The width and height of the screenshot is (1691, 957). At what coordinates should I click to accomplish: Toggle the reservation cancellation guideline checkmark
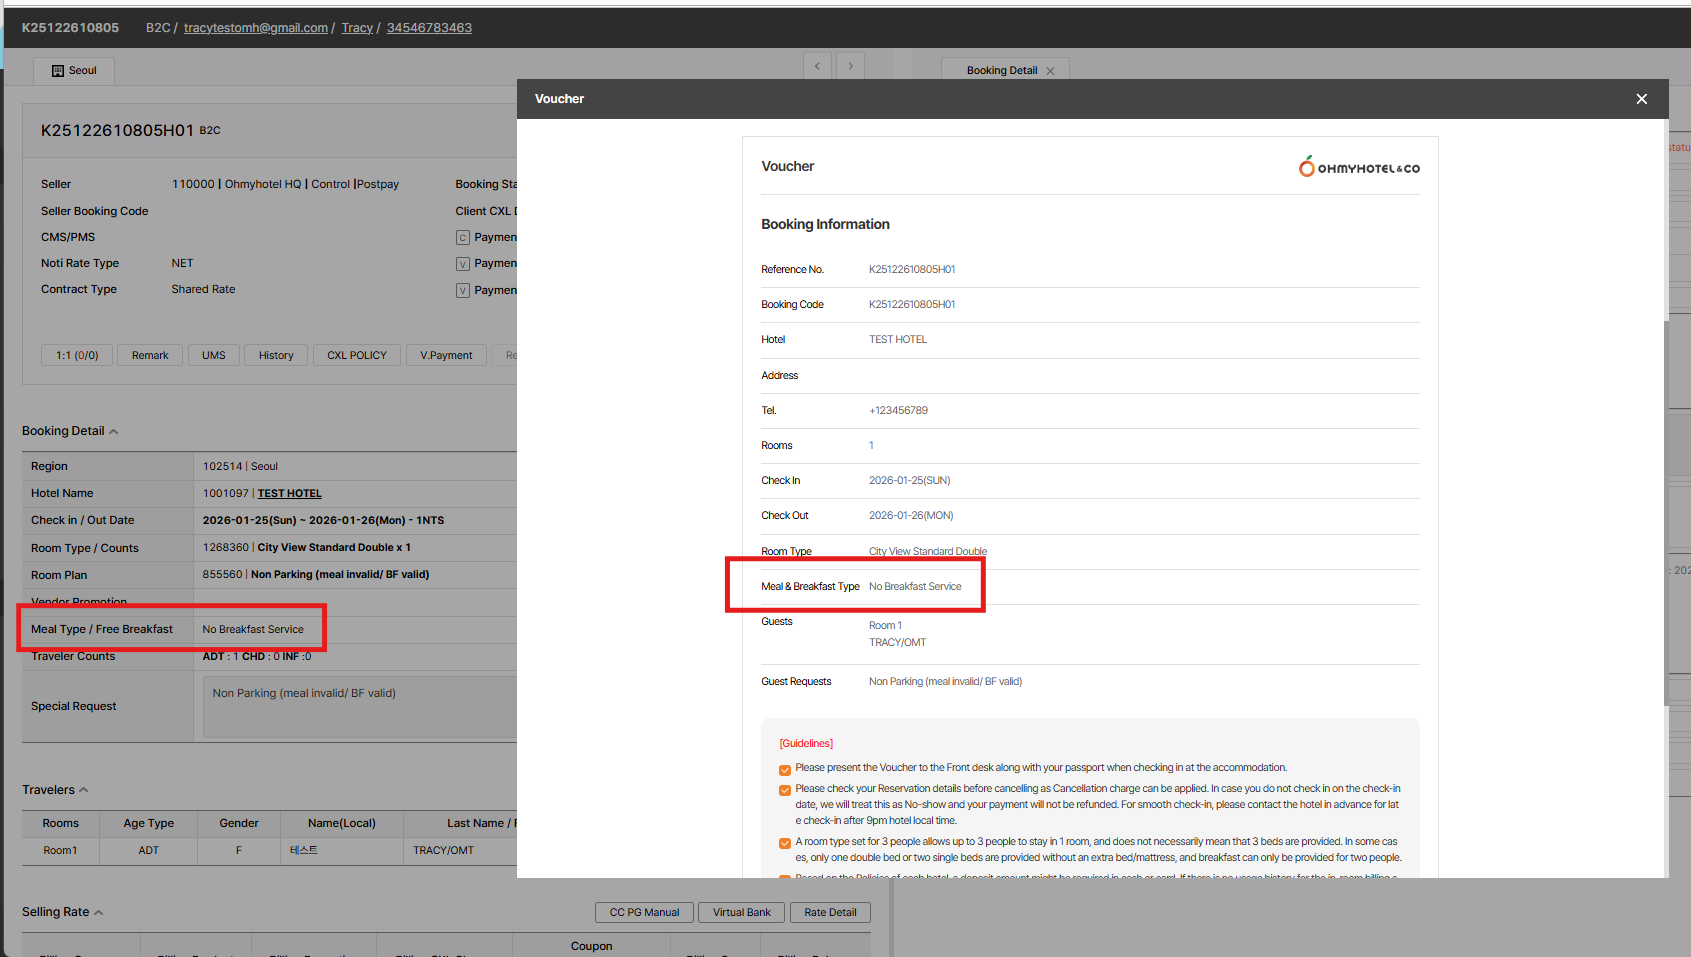[x=785, y=790]
